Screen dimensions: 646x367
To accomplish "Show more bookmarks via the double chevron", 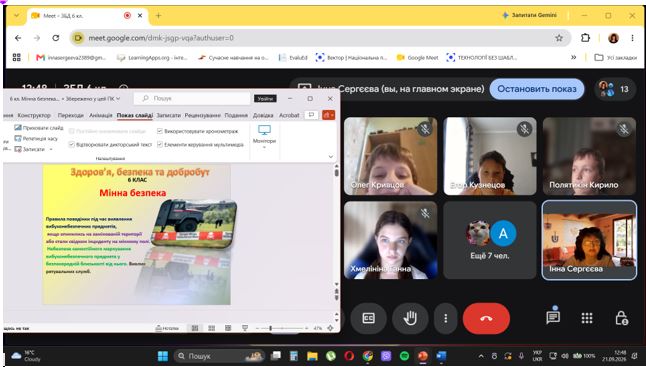I will [573, 58].
